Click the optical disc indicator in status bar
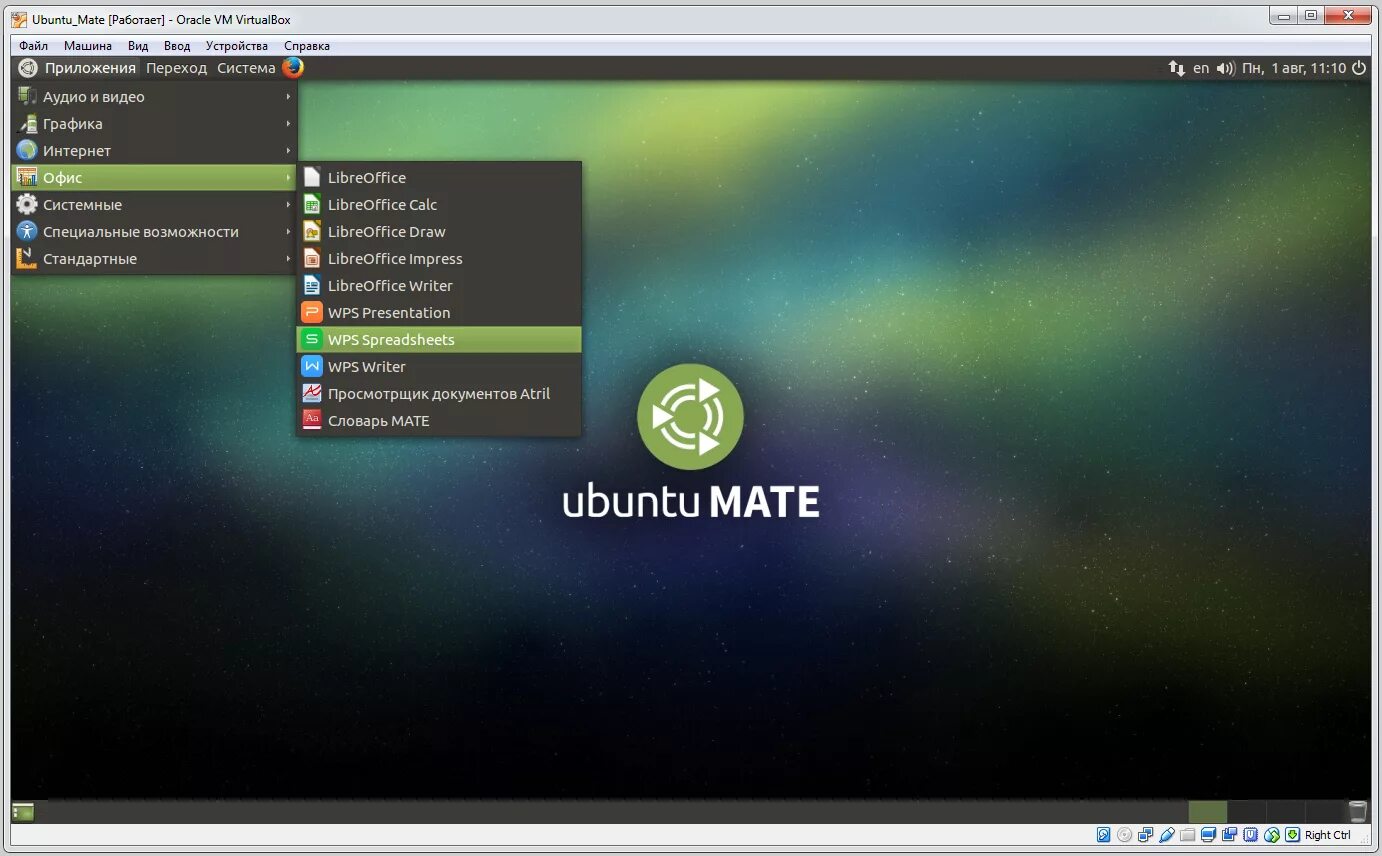This screenshot has width=1382, height=856. [x=1124, y=835]
